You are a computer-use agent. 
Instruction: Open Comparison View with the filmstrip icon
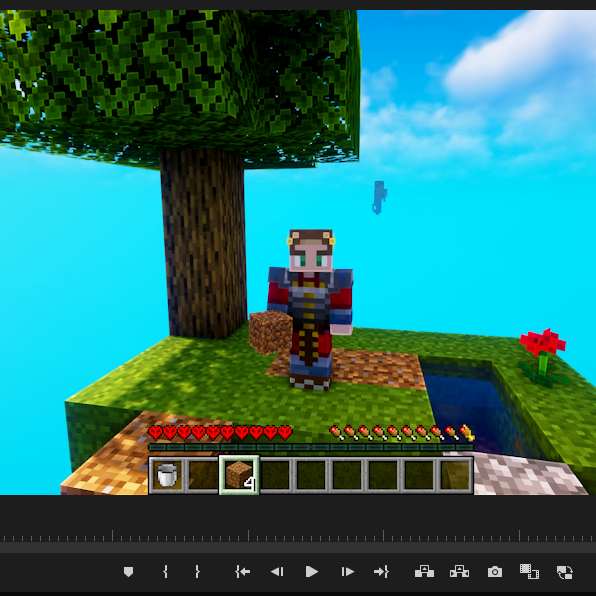529,572
